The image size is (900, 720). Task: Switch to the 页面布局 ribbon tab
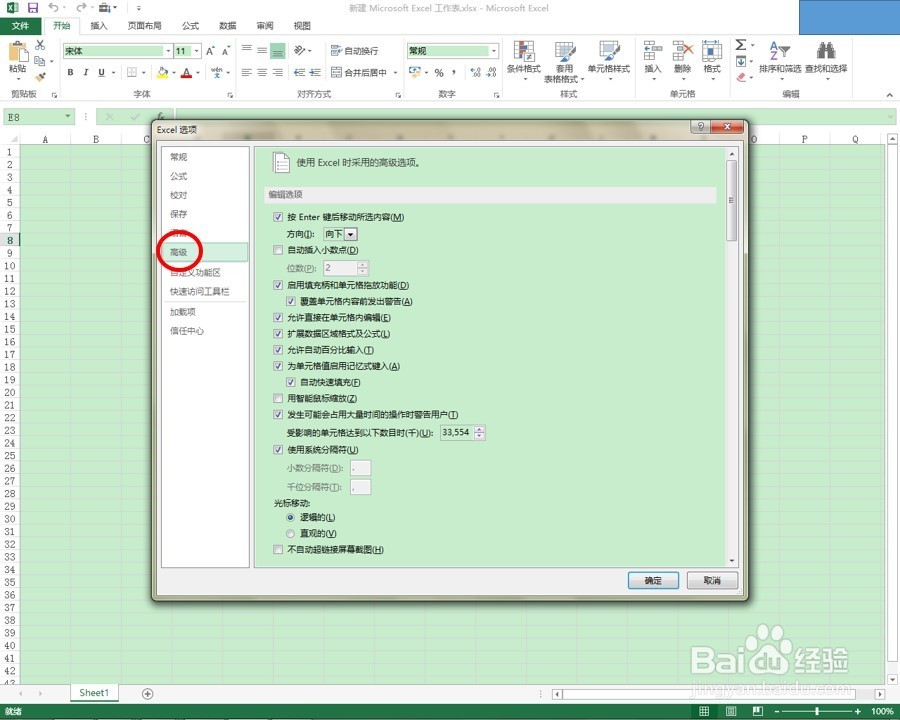pos(144,26)
